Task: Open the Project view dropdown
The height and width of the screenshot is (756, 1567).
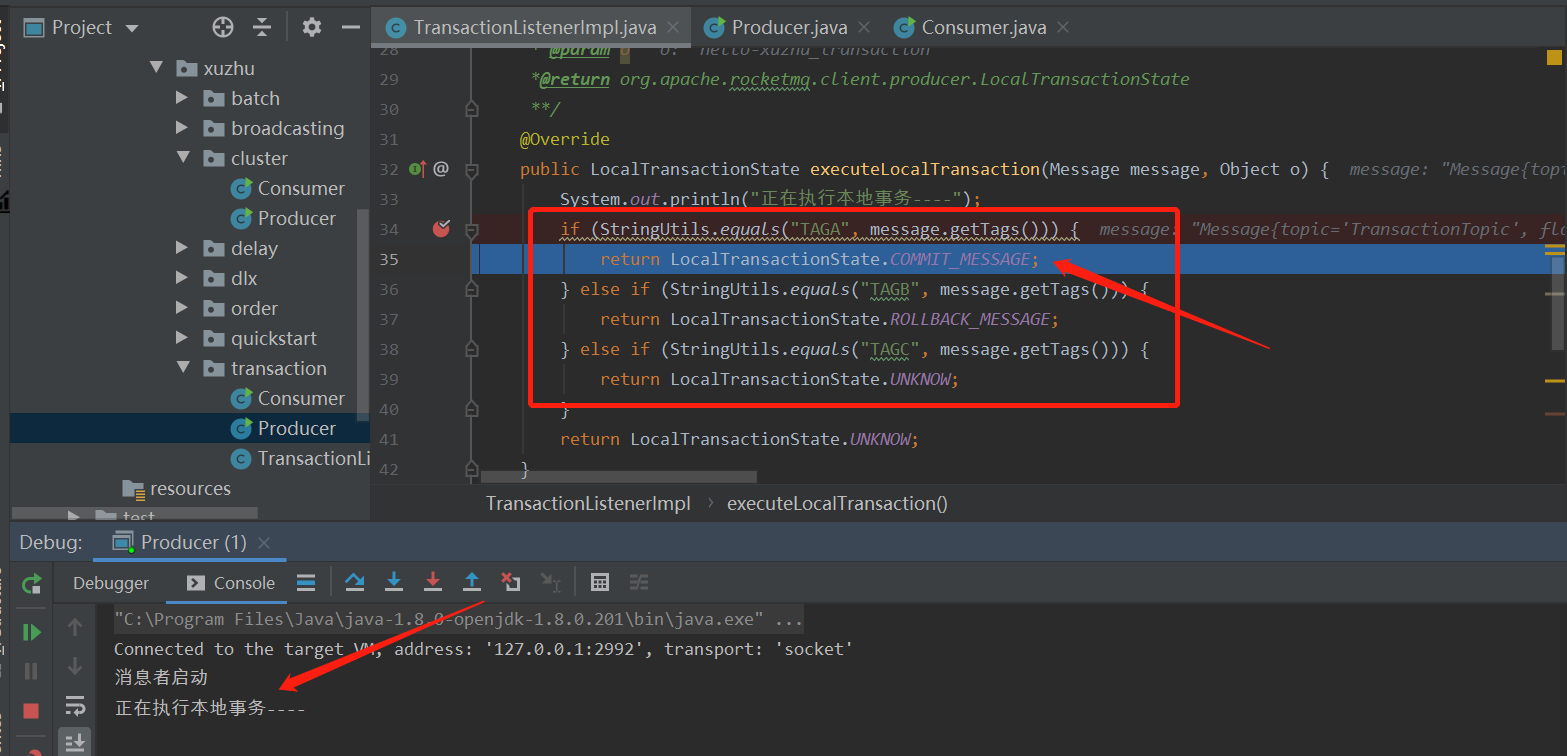Action: pyautogui.click(x=132, y=28)
